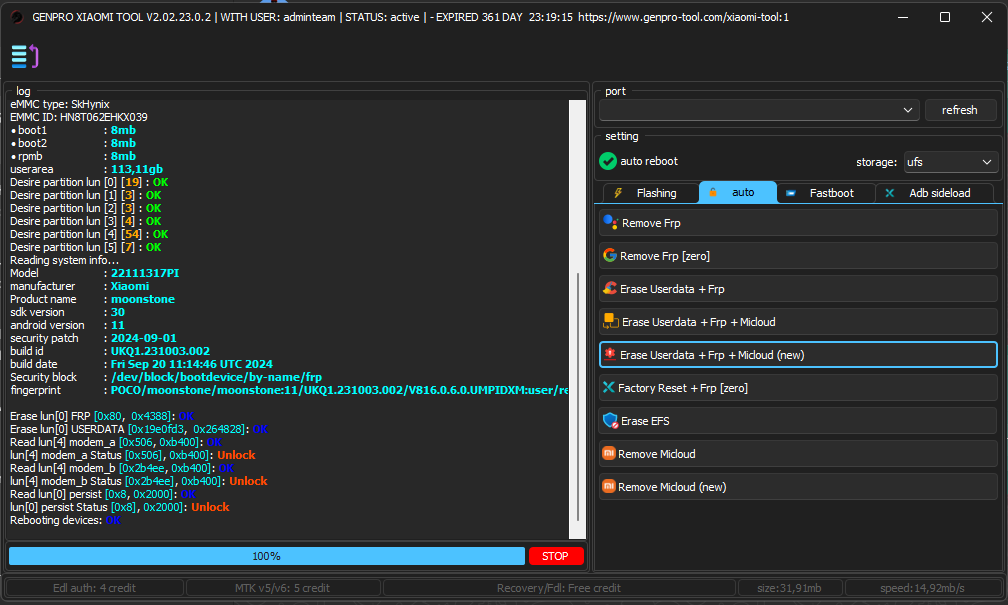Click the Recovery/Fdl: Free credit status

559,588
